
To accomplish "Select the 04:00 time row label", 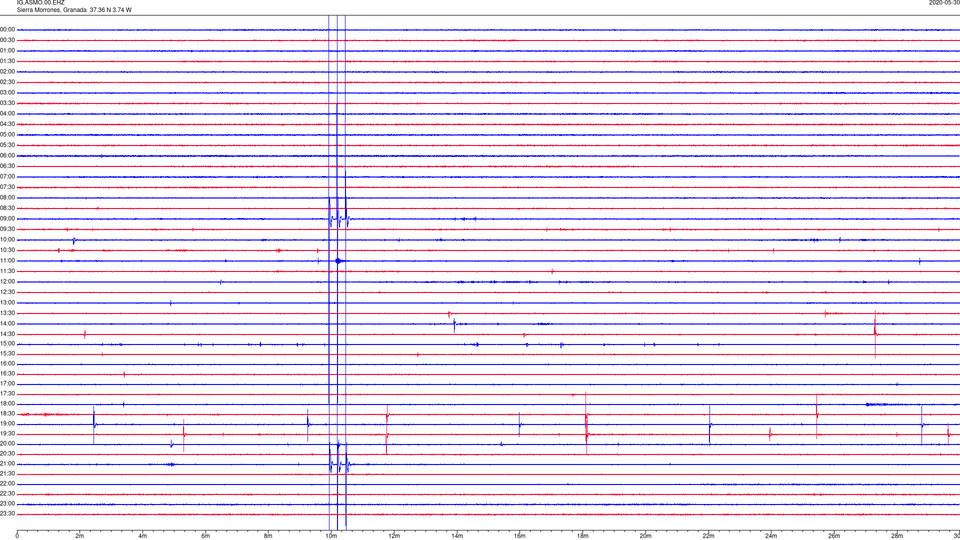I will click(x=7, y=113).
